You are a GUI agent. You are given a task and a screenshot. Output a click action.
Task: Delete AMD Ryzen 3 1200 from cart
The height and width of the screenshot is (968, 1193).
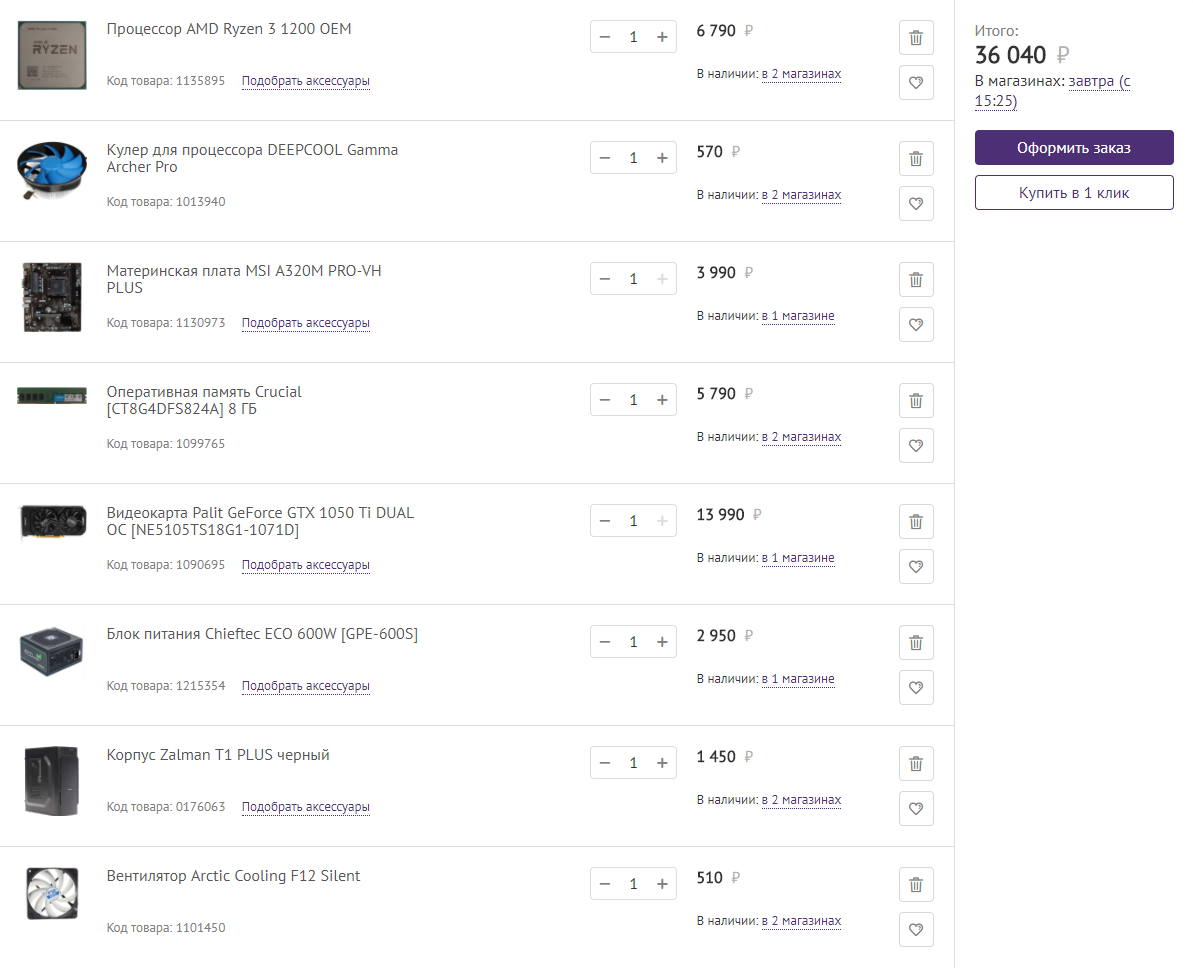916,38
